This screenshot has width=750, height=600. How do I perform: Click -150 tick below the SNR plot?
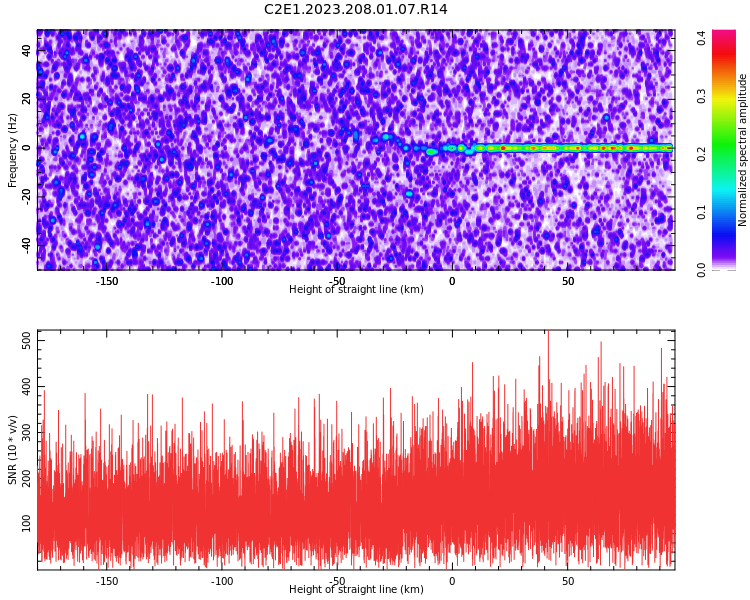coord(107,581)
